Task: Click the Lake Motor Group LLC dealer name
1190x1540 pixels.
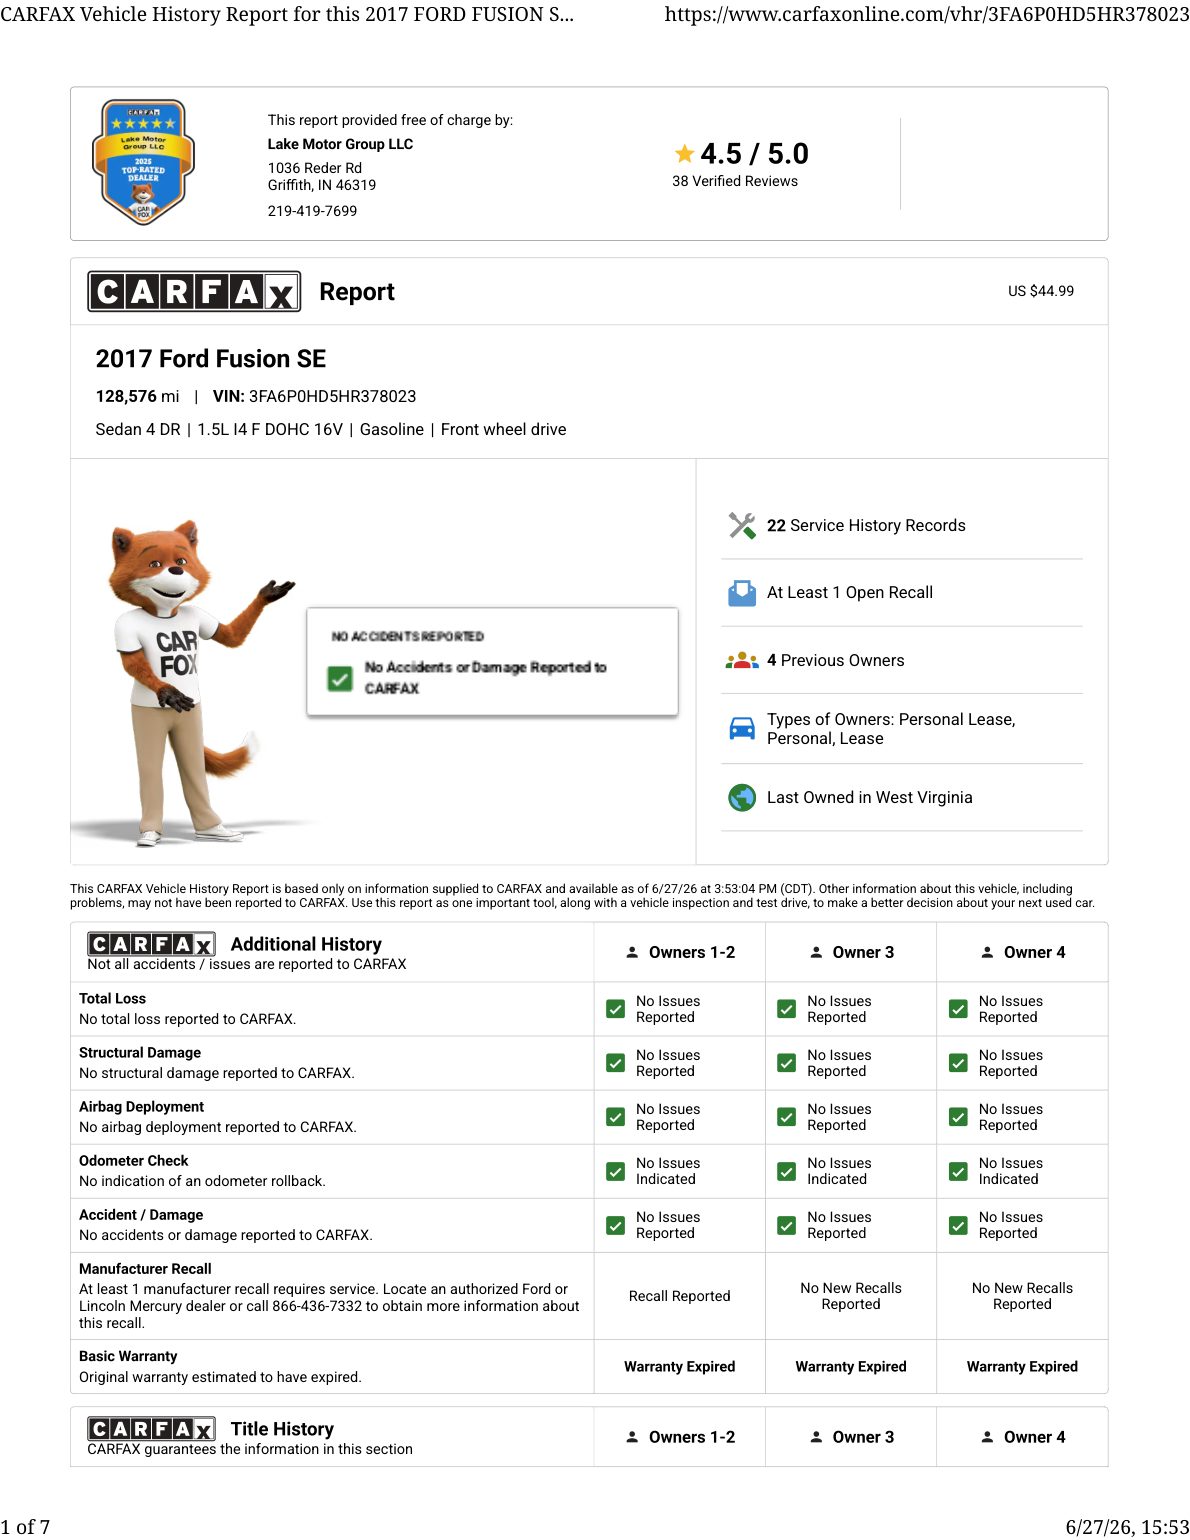Action: [x=340, y=144]
